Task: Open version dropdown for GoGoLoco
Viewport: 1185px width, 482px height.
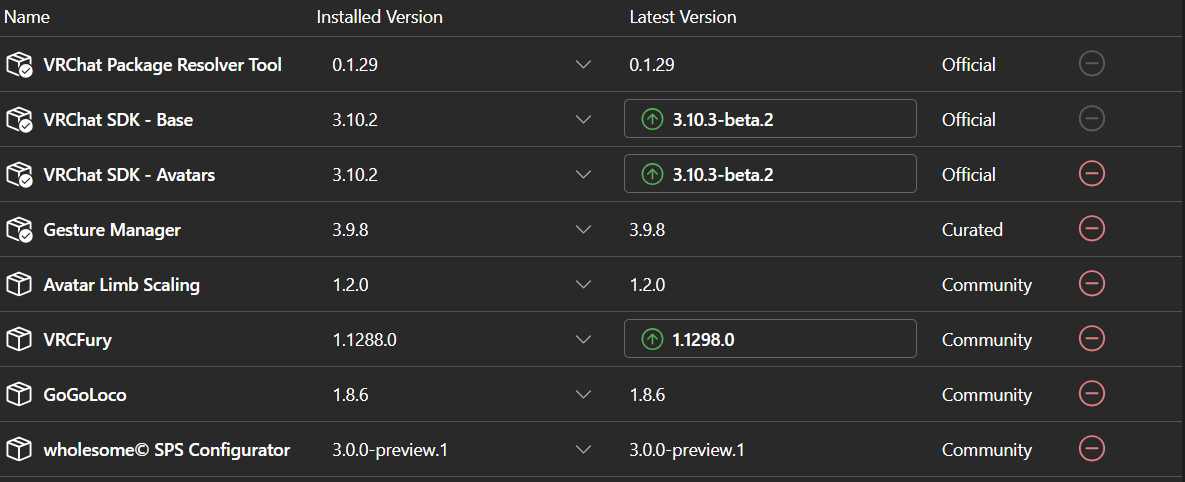Action: click(x=584, y=395)
